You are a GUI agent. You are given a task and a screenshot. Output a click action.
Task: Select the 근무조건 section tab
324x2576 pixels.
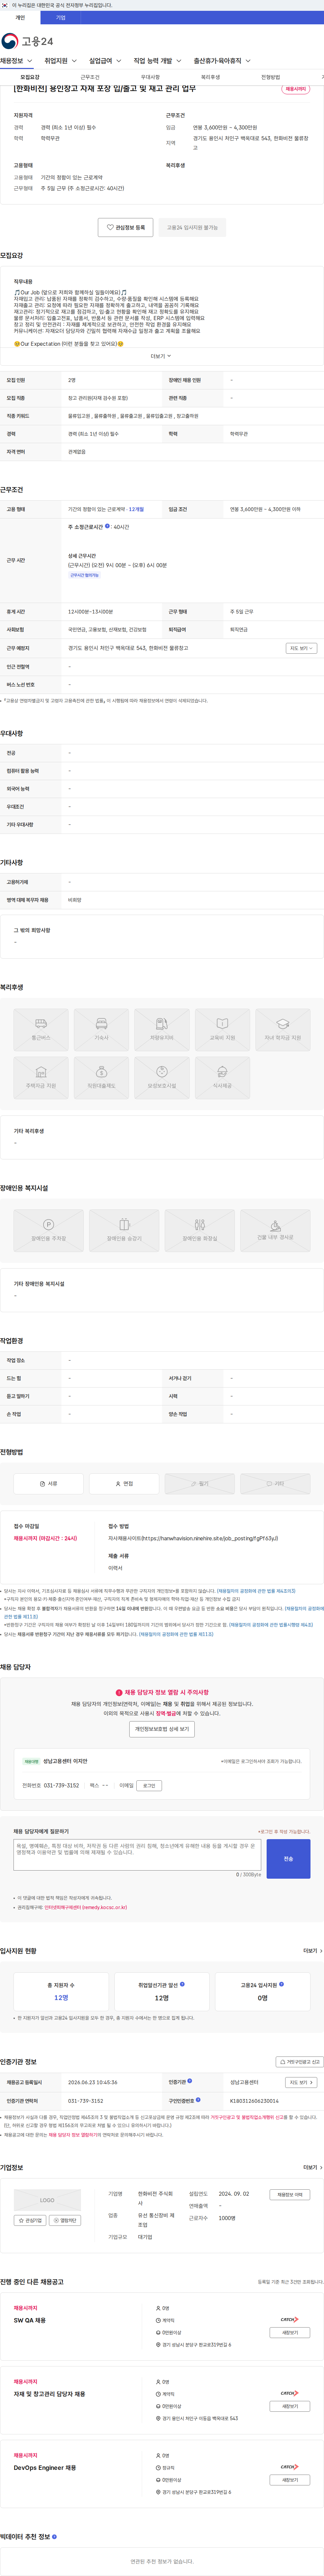90,77
